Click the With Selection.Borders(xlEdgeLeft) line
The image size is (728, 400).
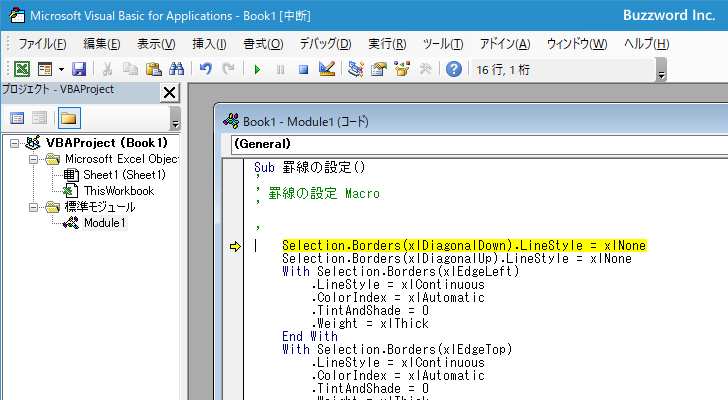401,271
